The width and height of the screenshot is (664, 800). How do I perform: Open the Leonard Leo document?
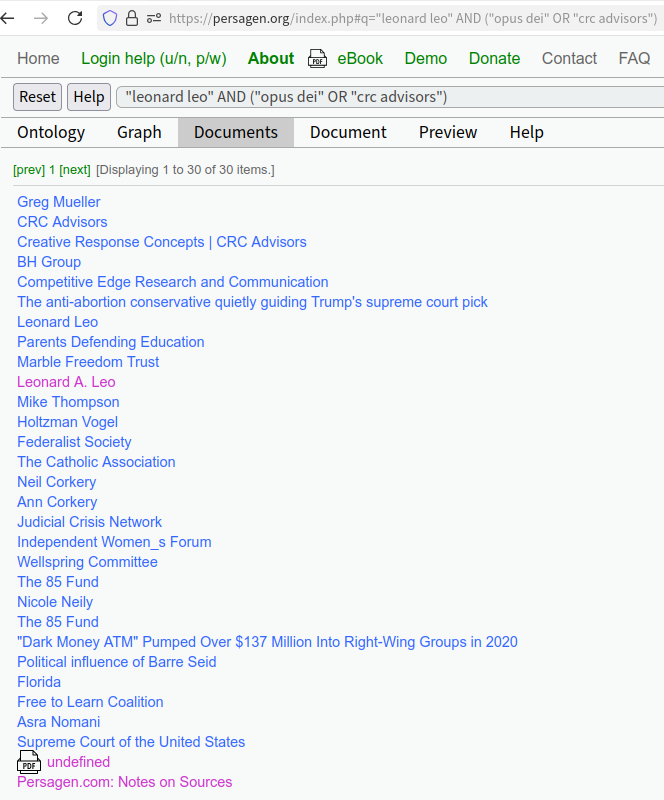58,322
